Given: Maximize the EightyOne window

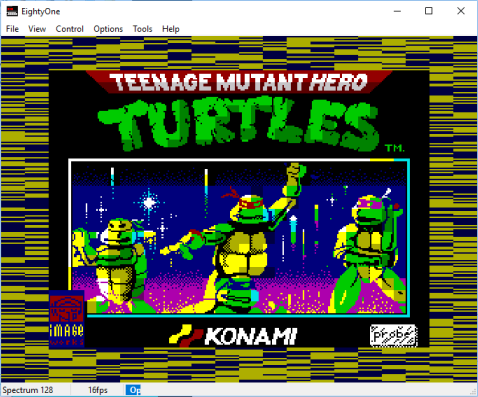Looking at the screenshot, I should click(x=429, y=11).
